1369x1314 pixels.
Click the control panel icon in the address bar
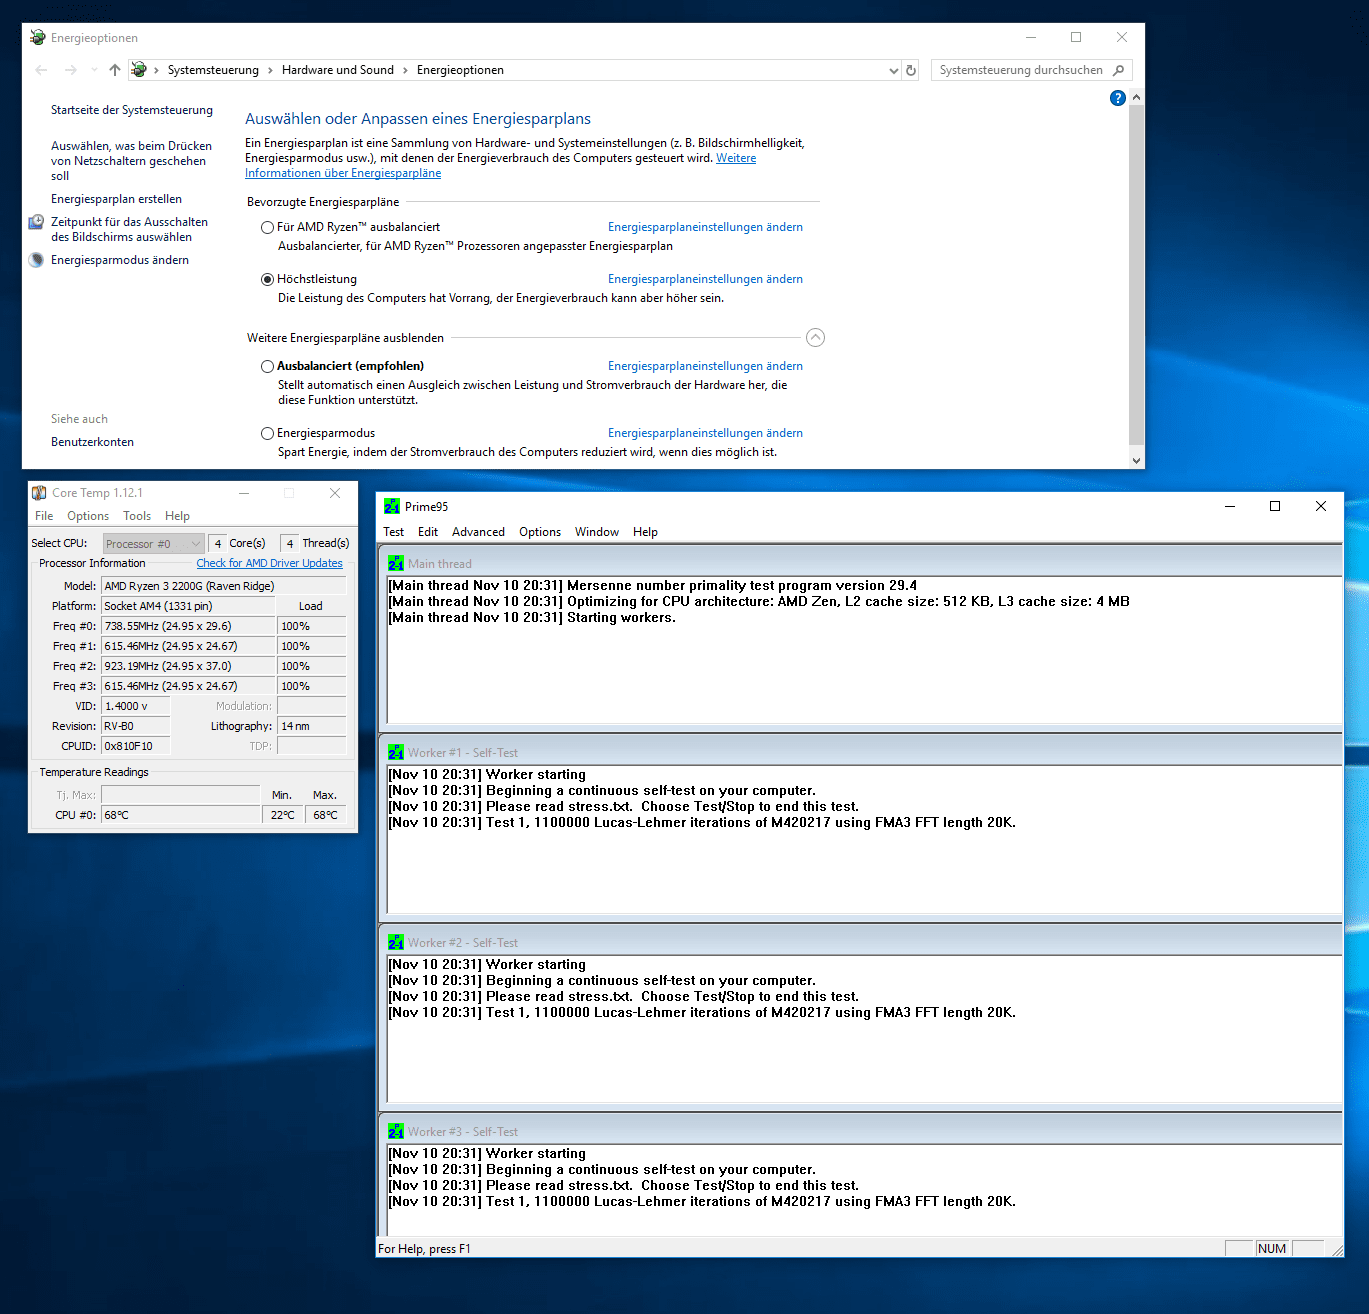[139, 70]
